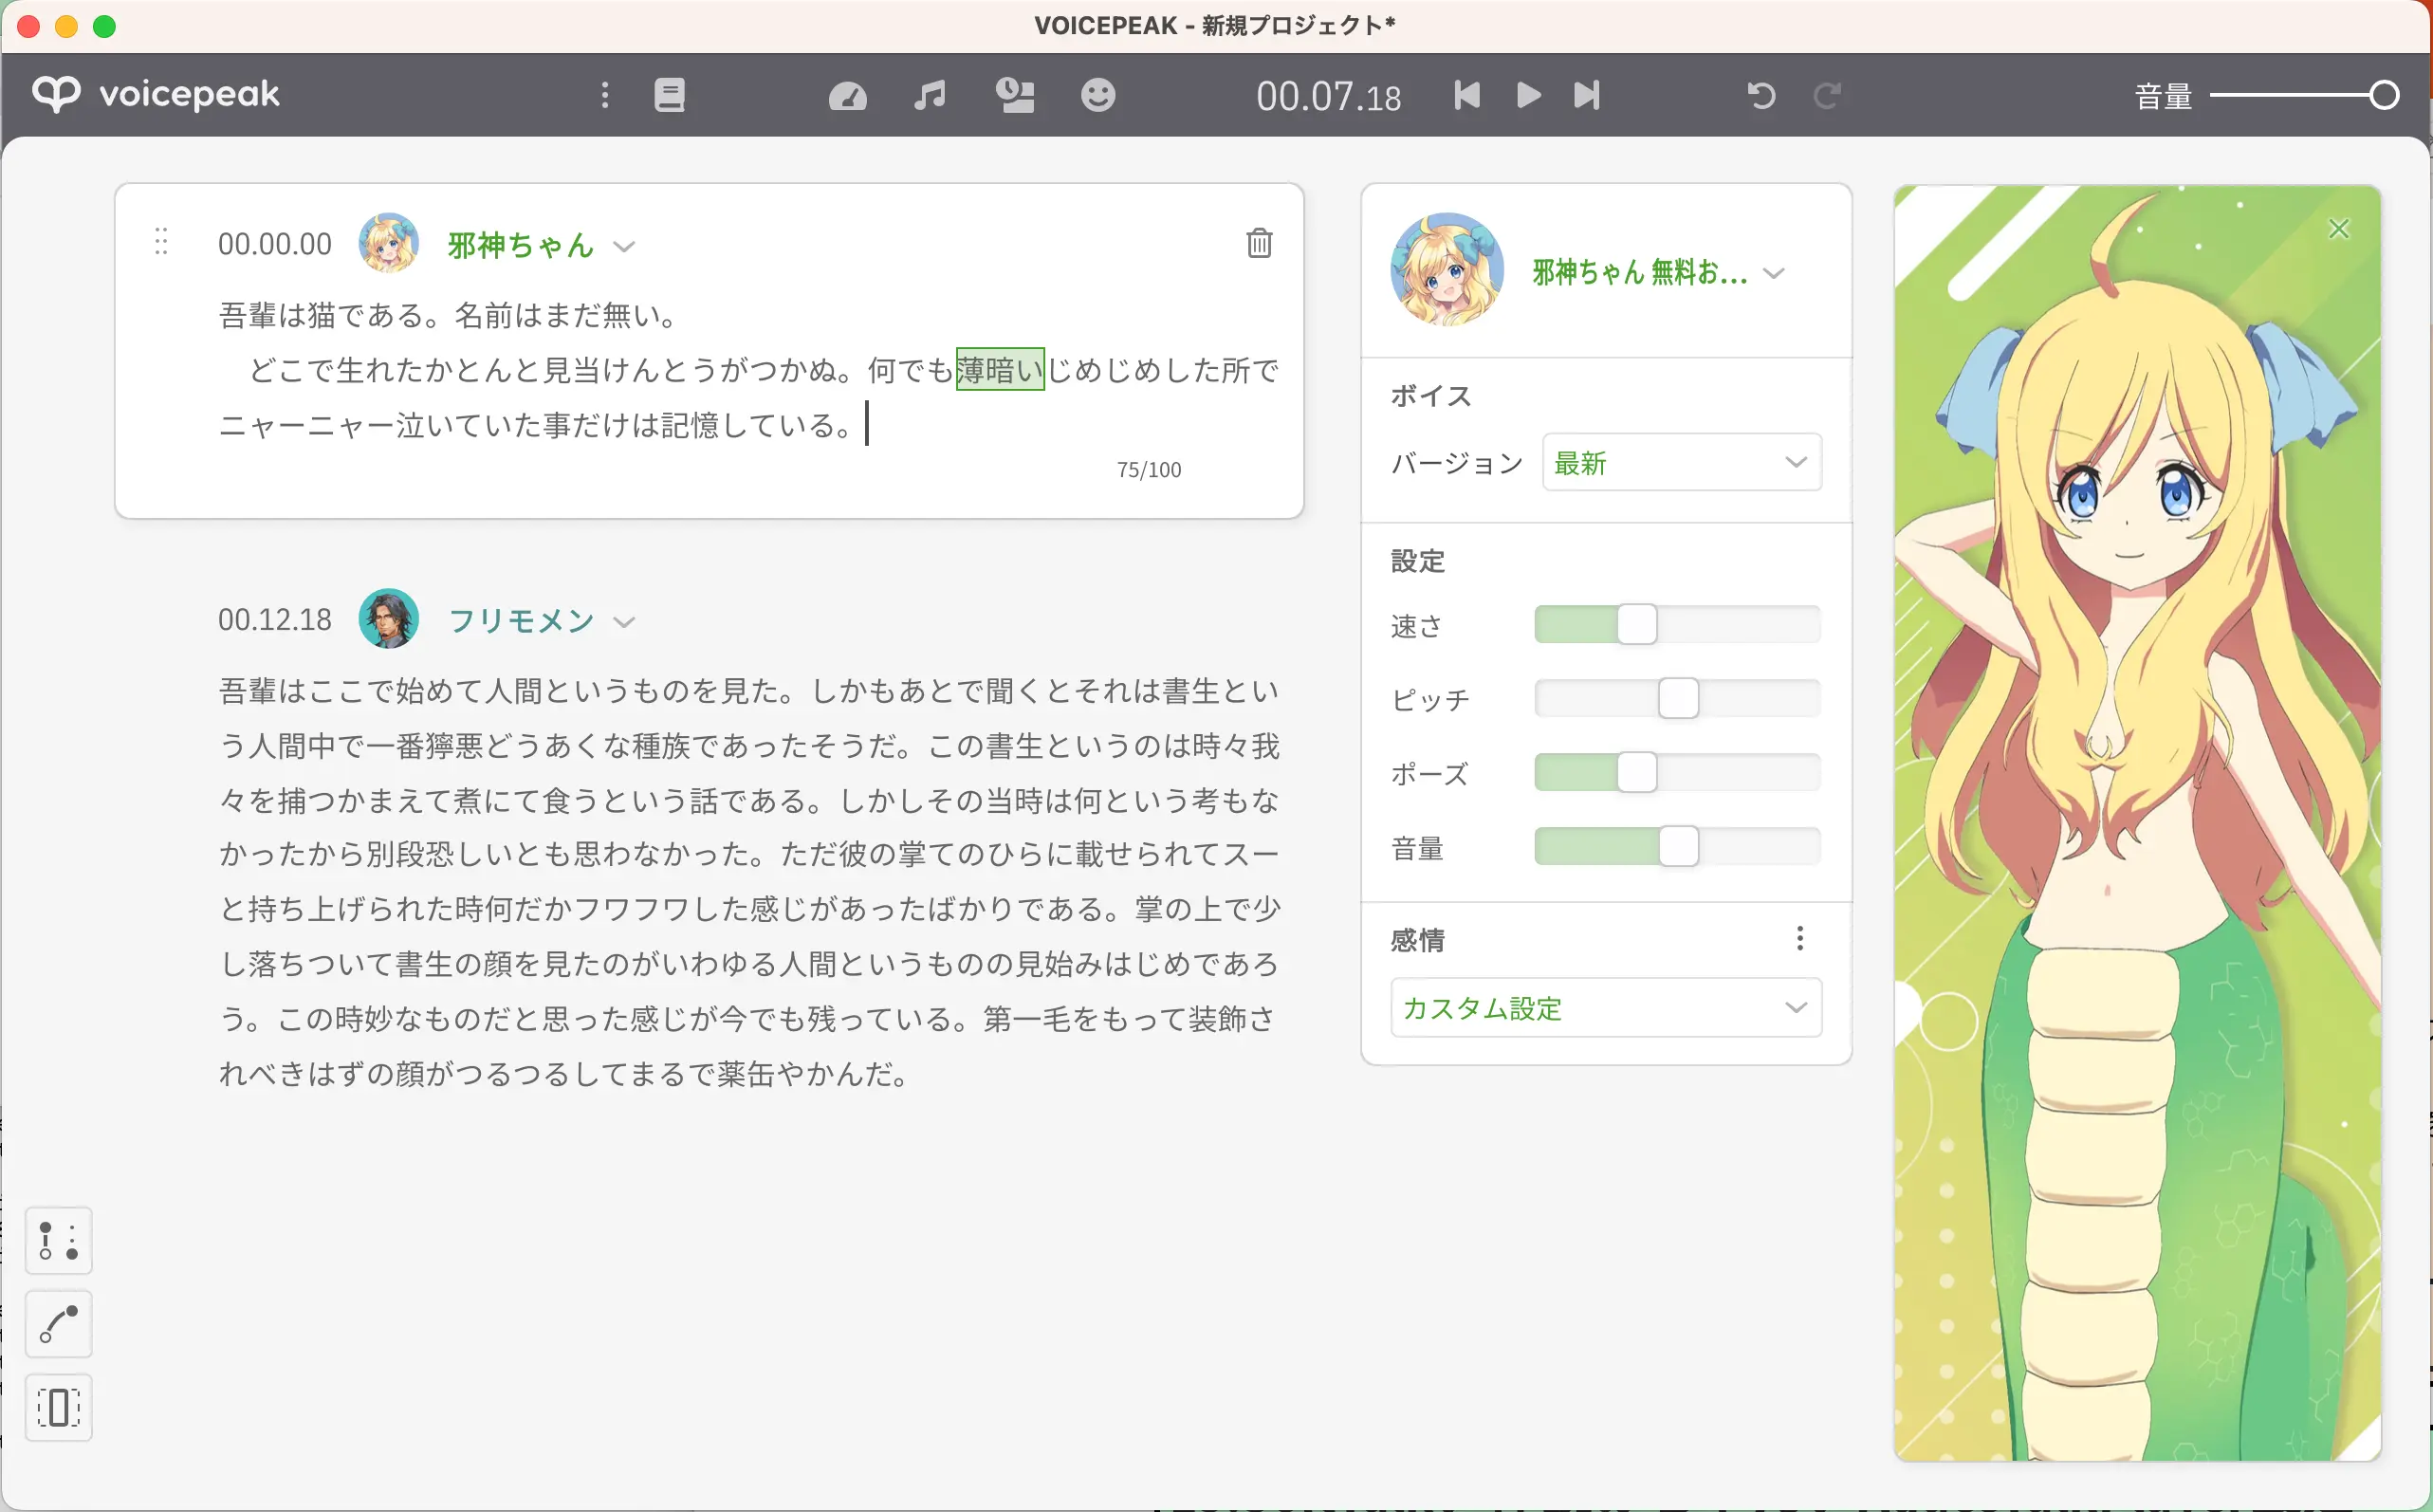This screenshot has width=2433, height=1512.
Task: Adjust the 音量 slider in settings panel
Action: [x=1678, y=846]
